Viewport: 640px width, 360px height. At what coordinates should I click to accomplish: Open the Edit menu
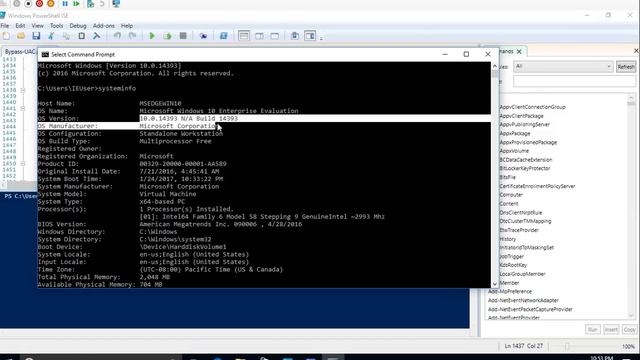20,25
